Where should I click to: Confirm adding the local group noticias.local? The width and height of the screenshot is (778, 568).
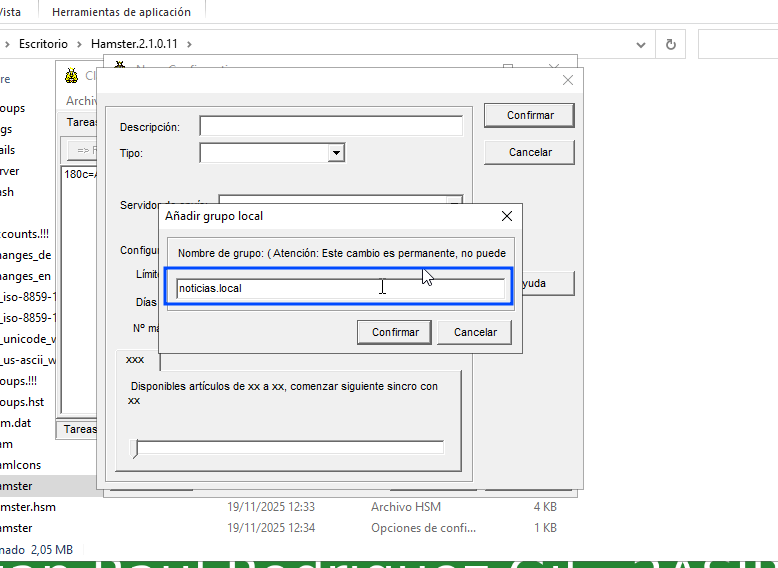(x=394, y=332)
